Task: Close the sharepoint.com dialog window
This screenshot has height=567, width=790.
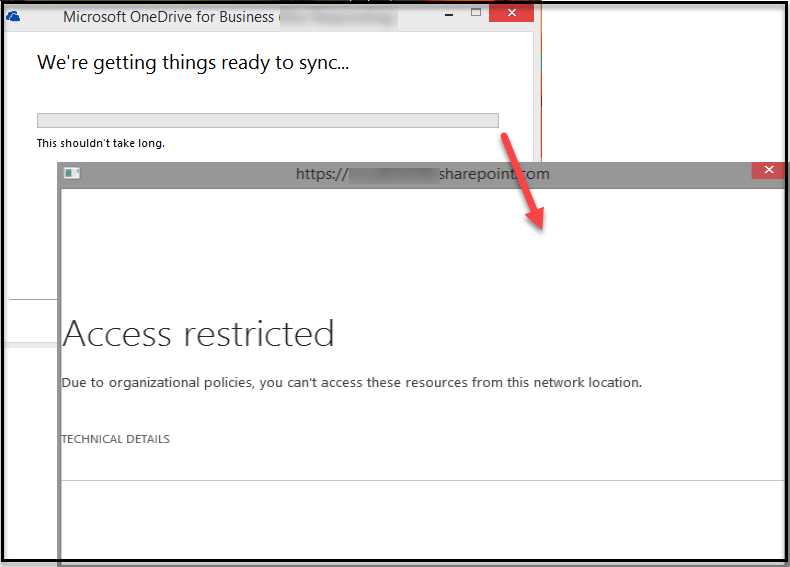Action: [768, 171]
